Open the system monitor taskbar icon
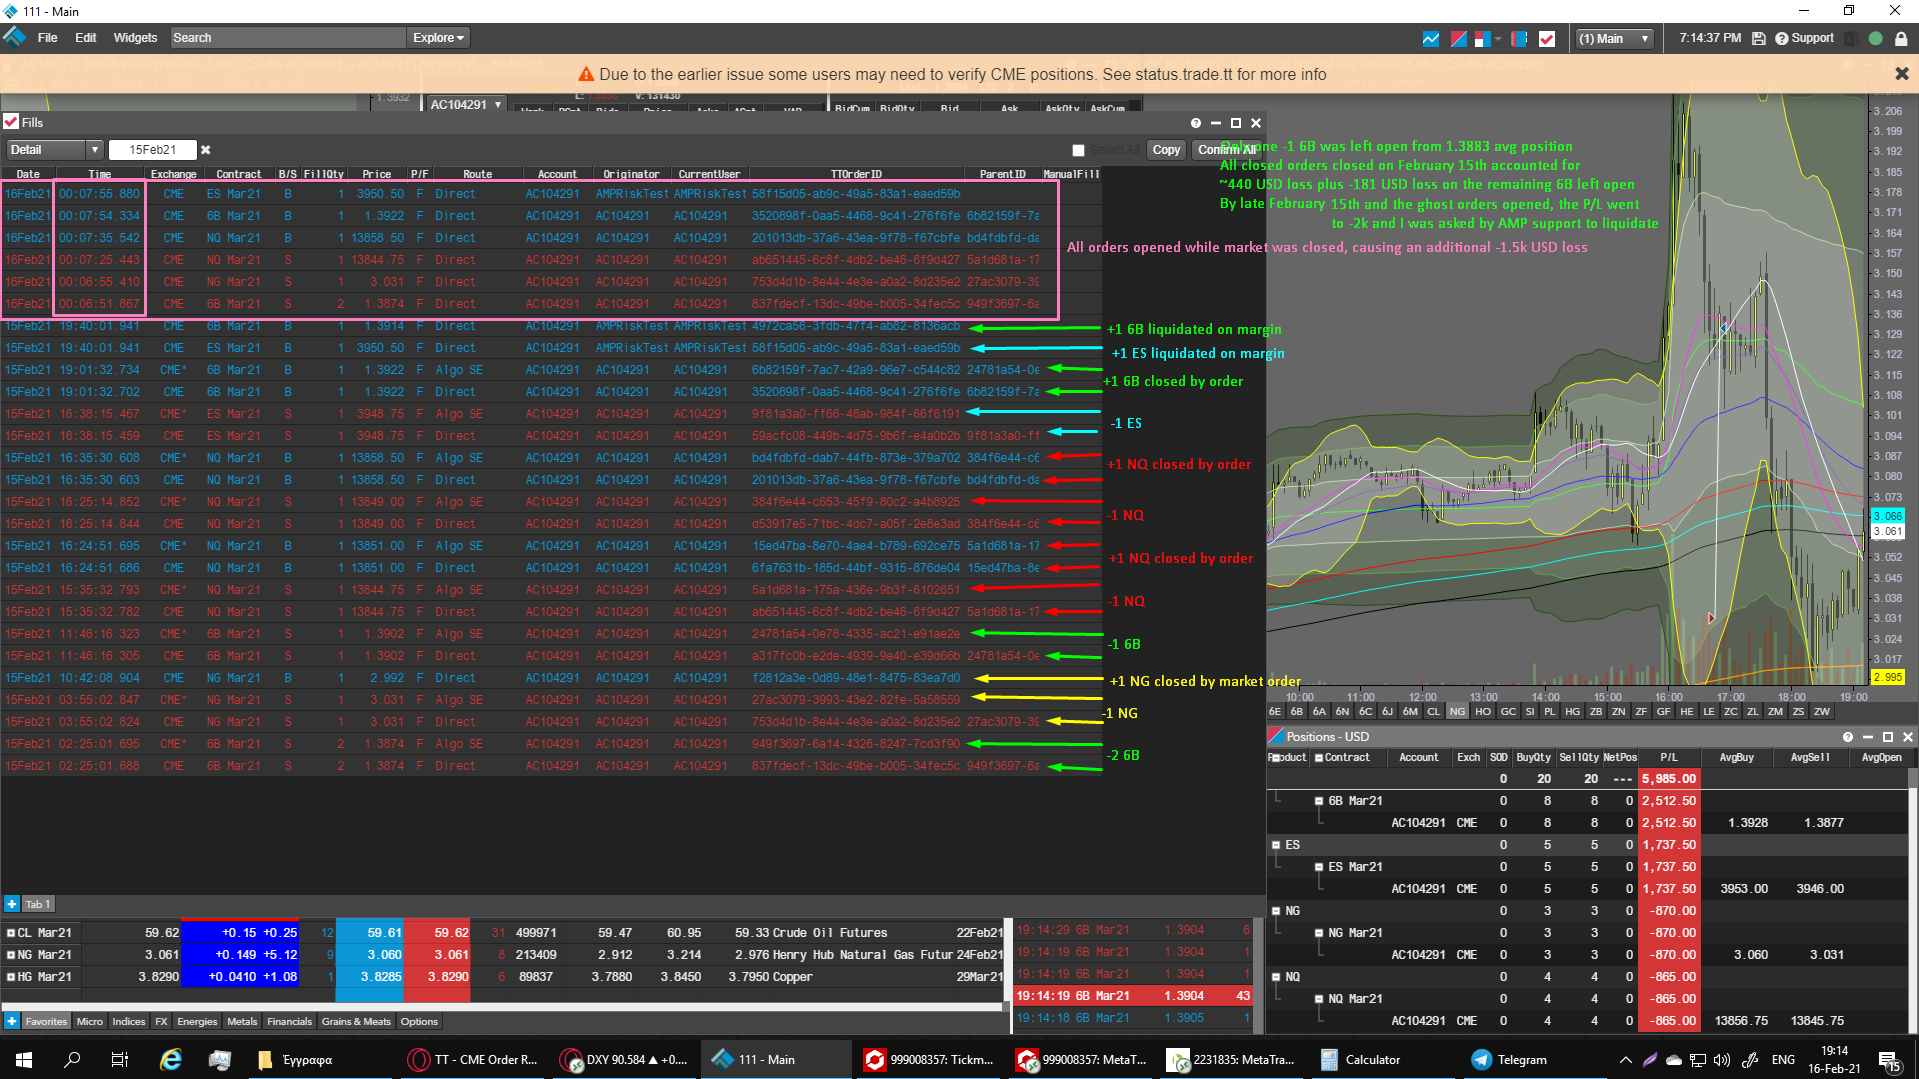The height and width of the screenshot is (1079, 1919). pyautogui.click(x=220, y=1060)
